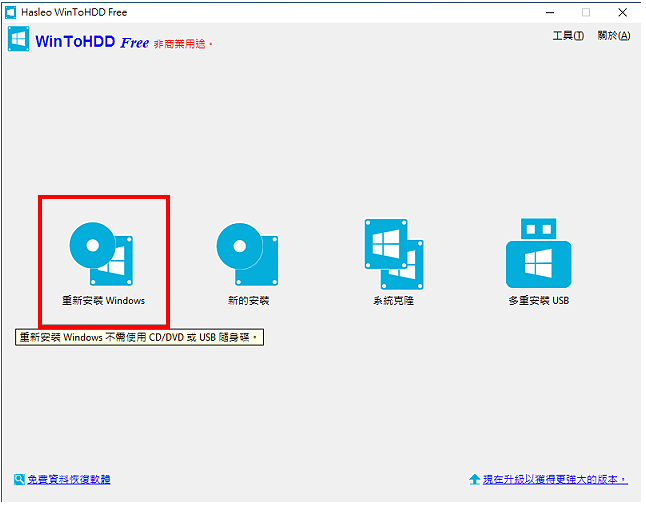Viewport: 646px width, 508px height.
Task: Click the WinToHDD logo icon in the header
Action: 19,39
